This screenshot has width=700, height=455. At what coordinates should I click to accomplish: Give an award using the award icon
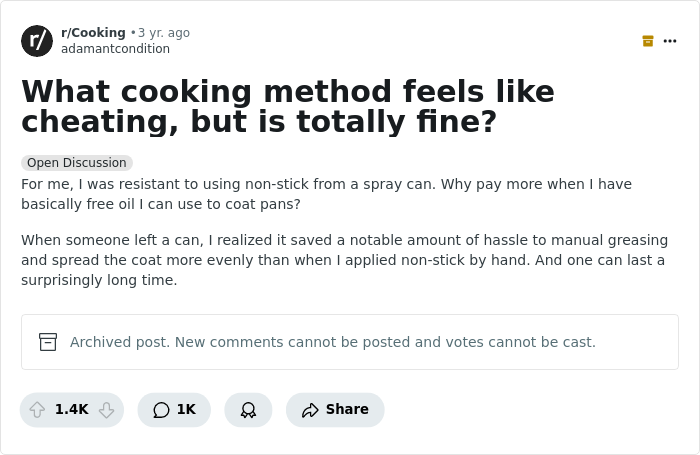[x=248, y=410]
